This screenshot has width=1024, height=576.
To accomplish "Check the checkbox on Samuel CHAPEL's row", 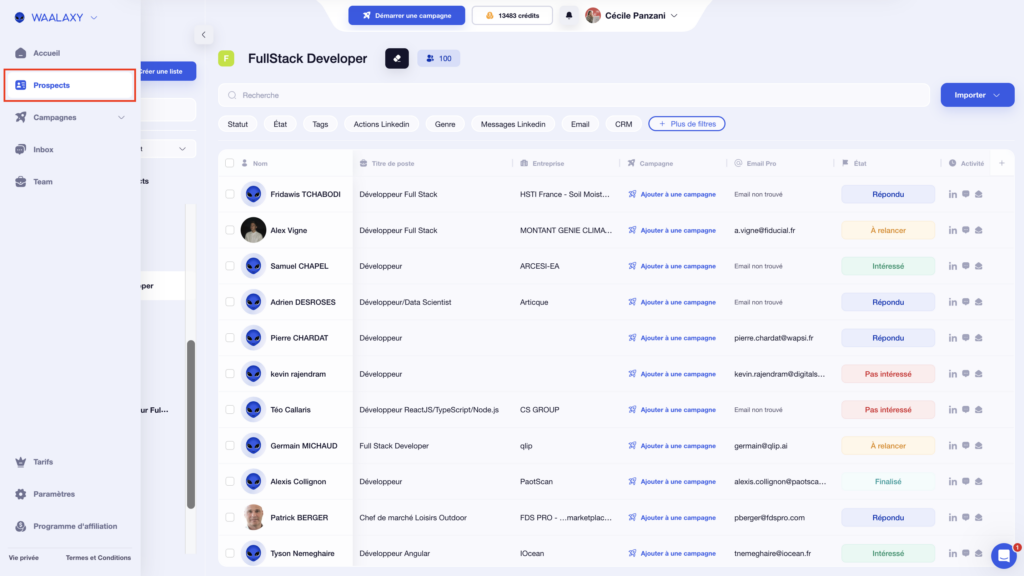I will pyautogui.click(x=228, y=265).
